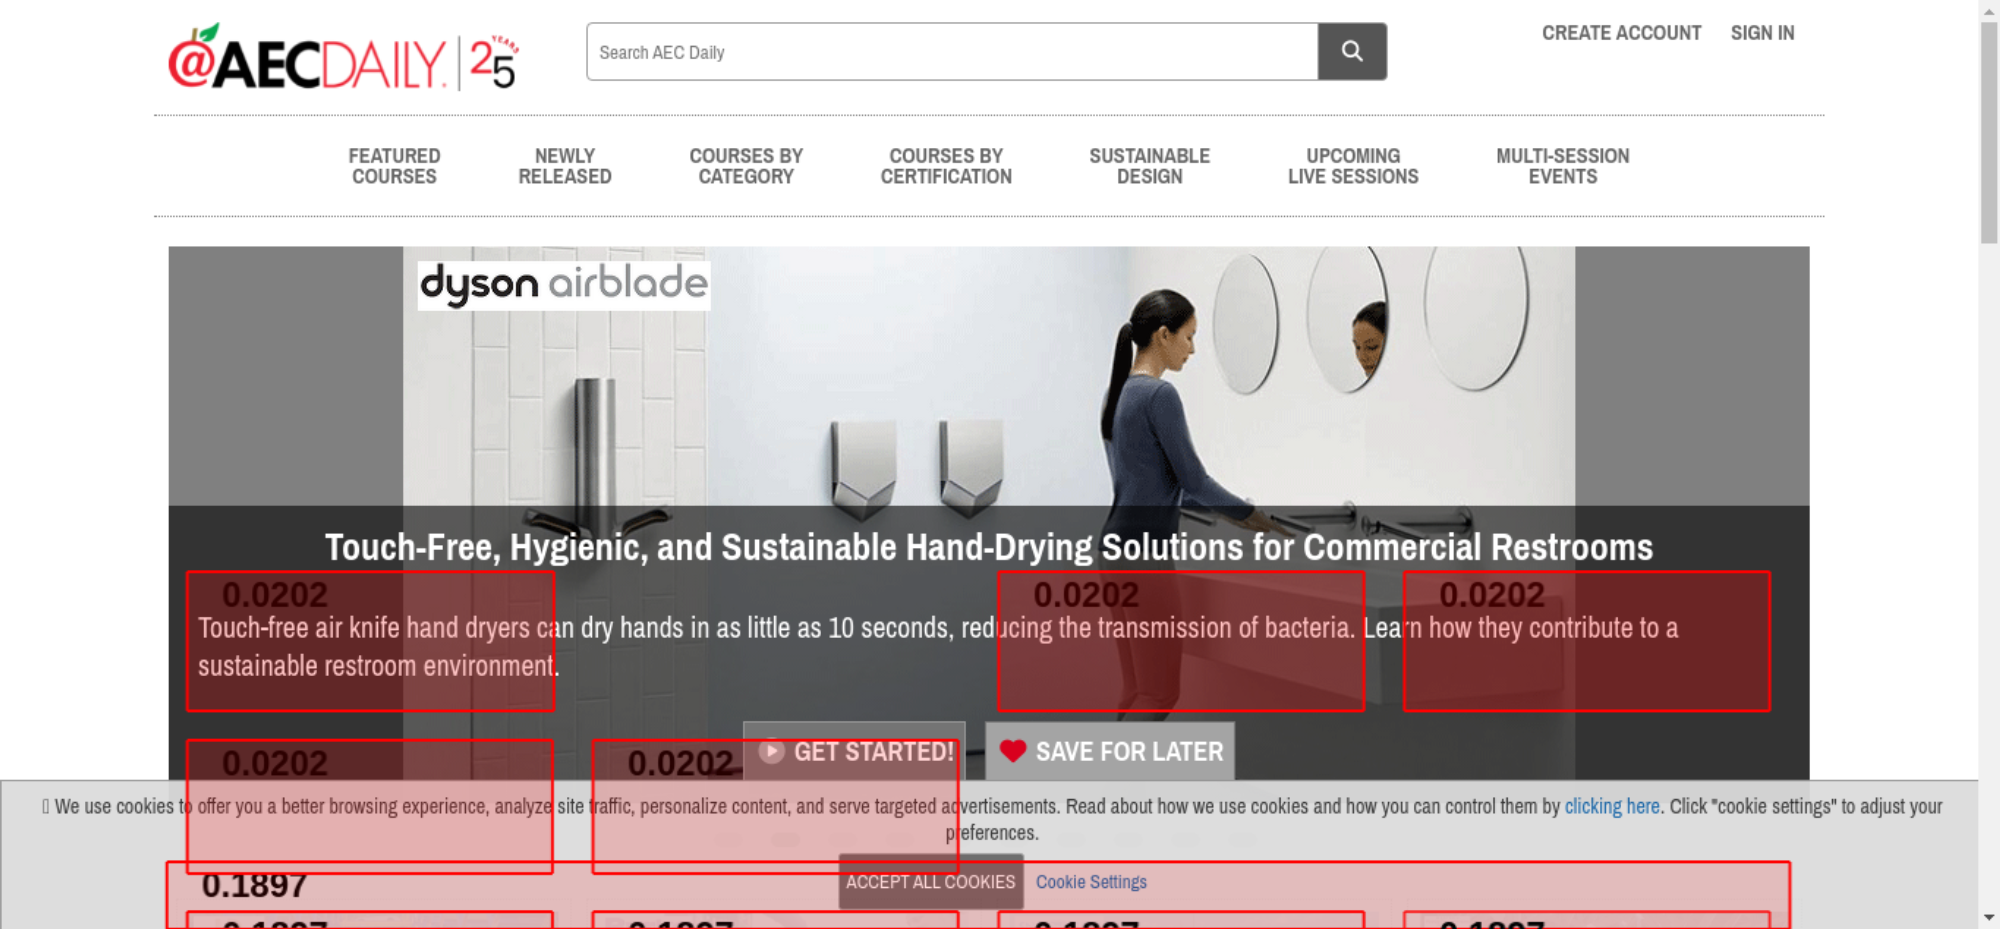Go to Newly Released courses
Image resolution: width=2000 pixels, height=929 pixels.
coord(564,166)
